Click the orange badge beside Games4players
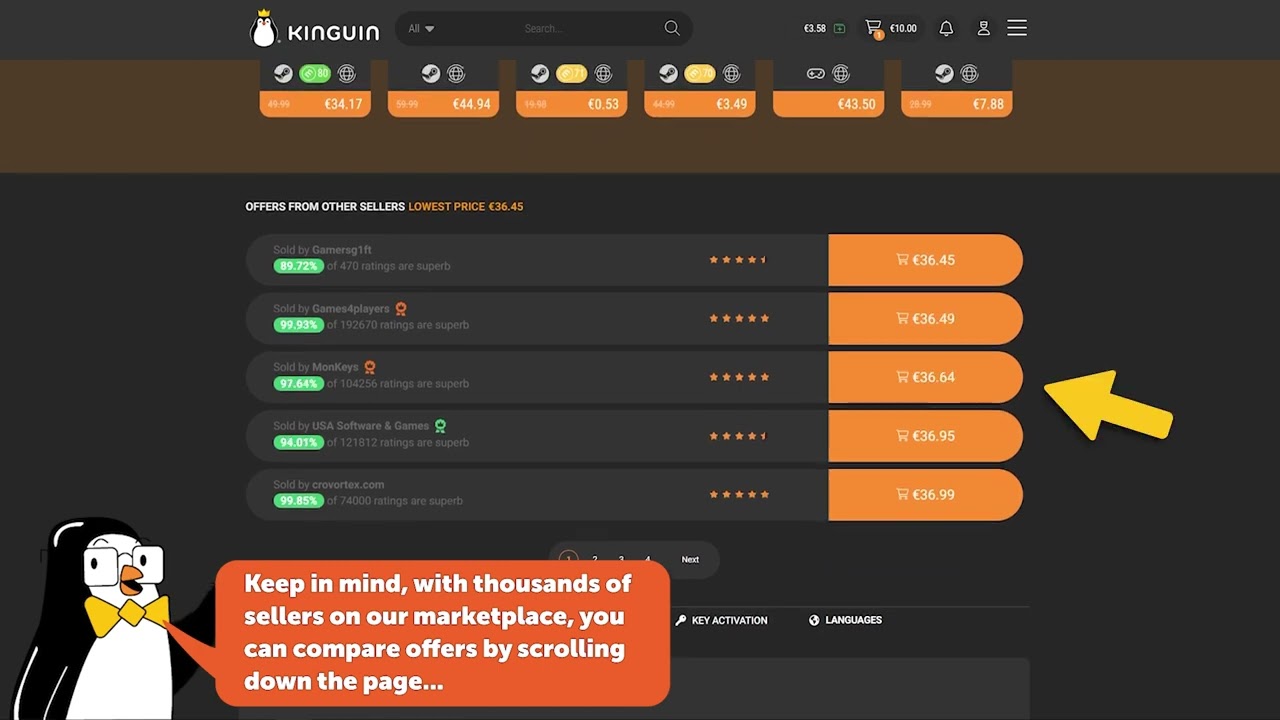 point(401,309)
